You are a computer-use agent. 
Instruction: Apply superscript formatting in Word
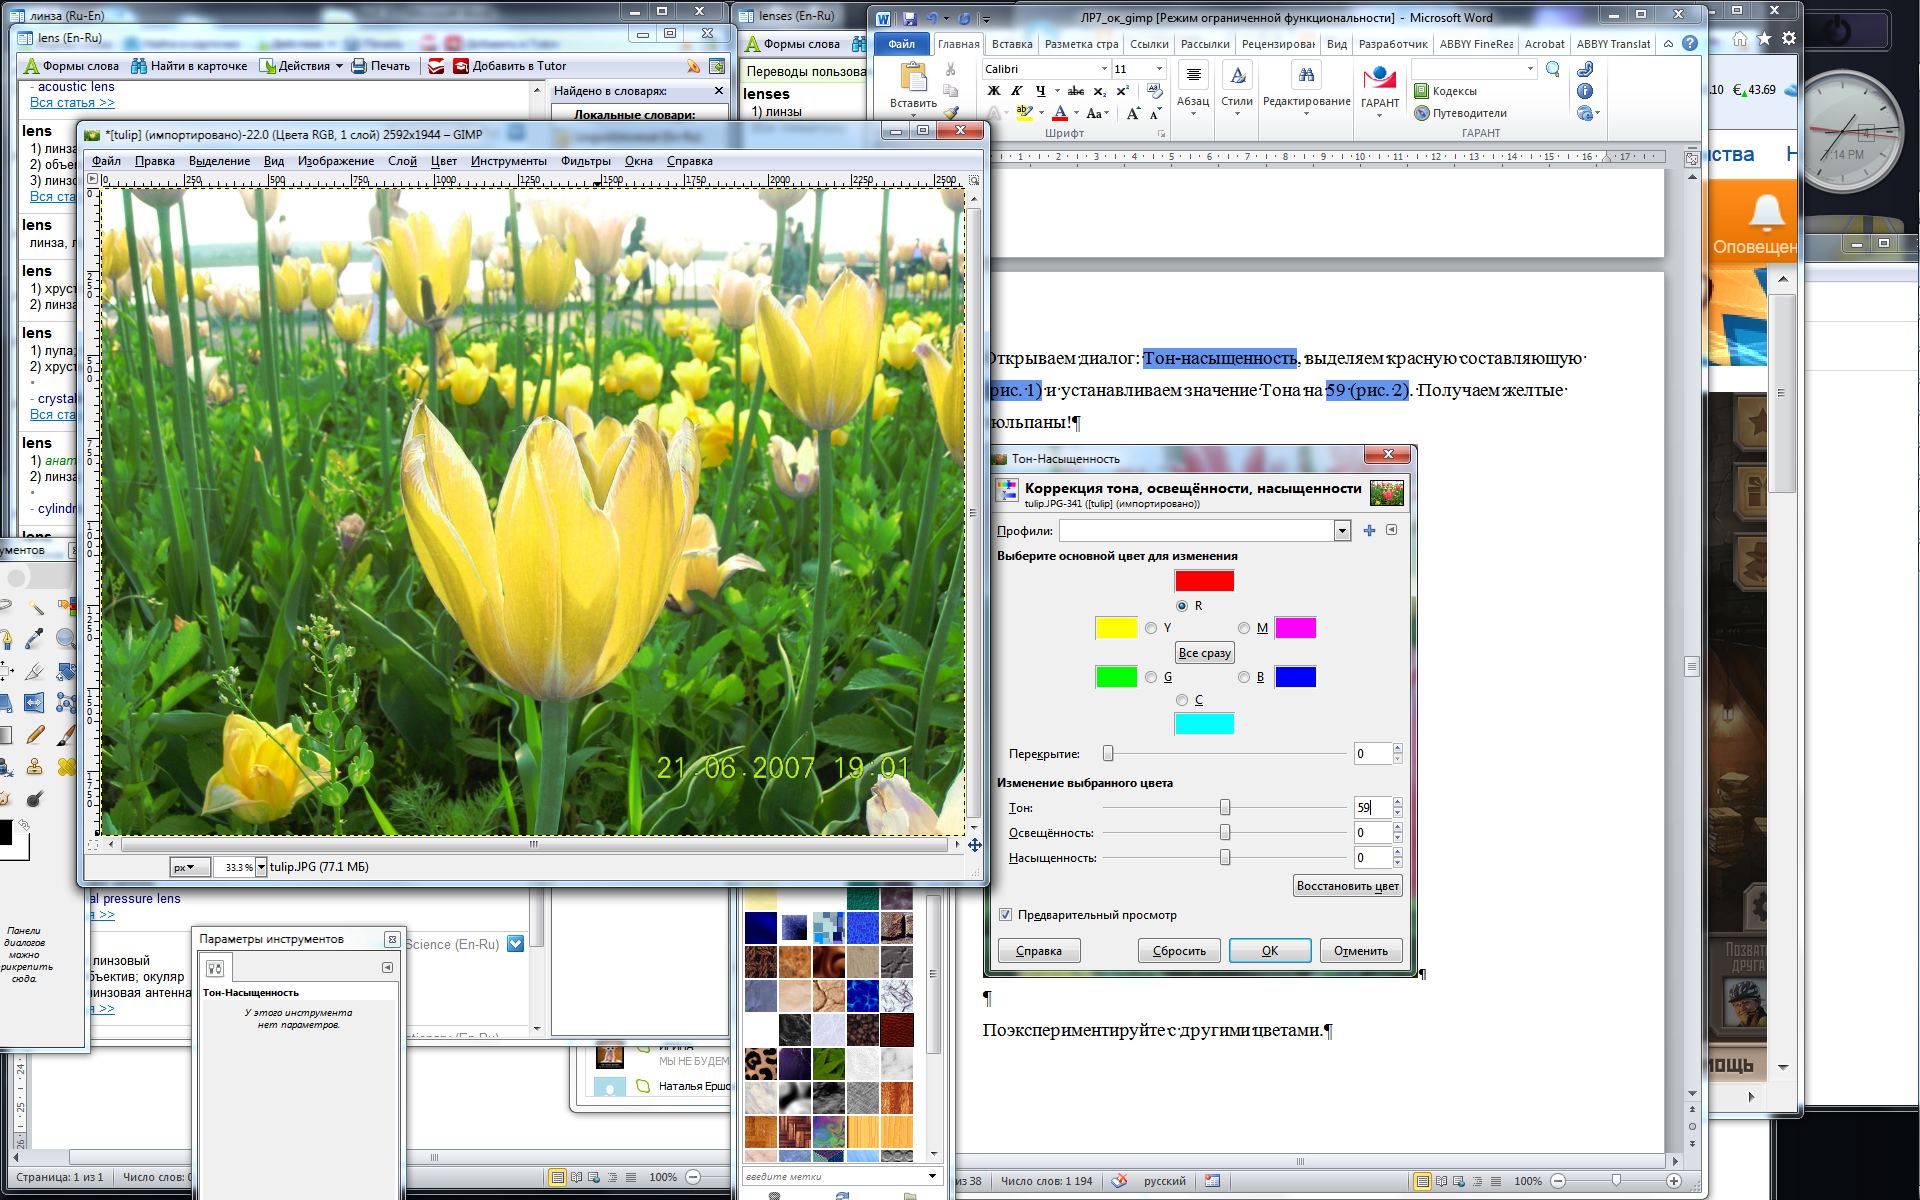[x=1123, y=90]
